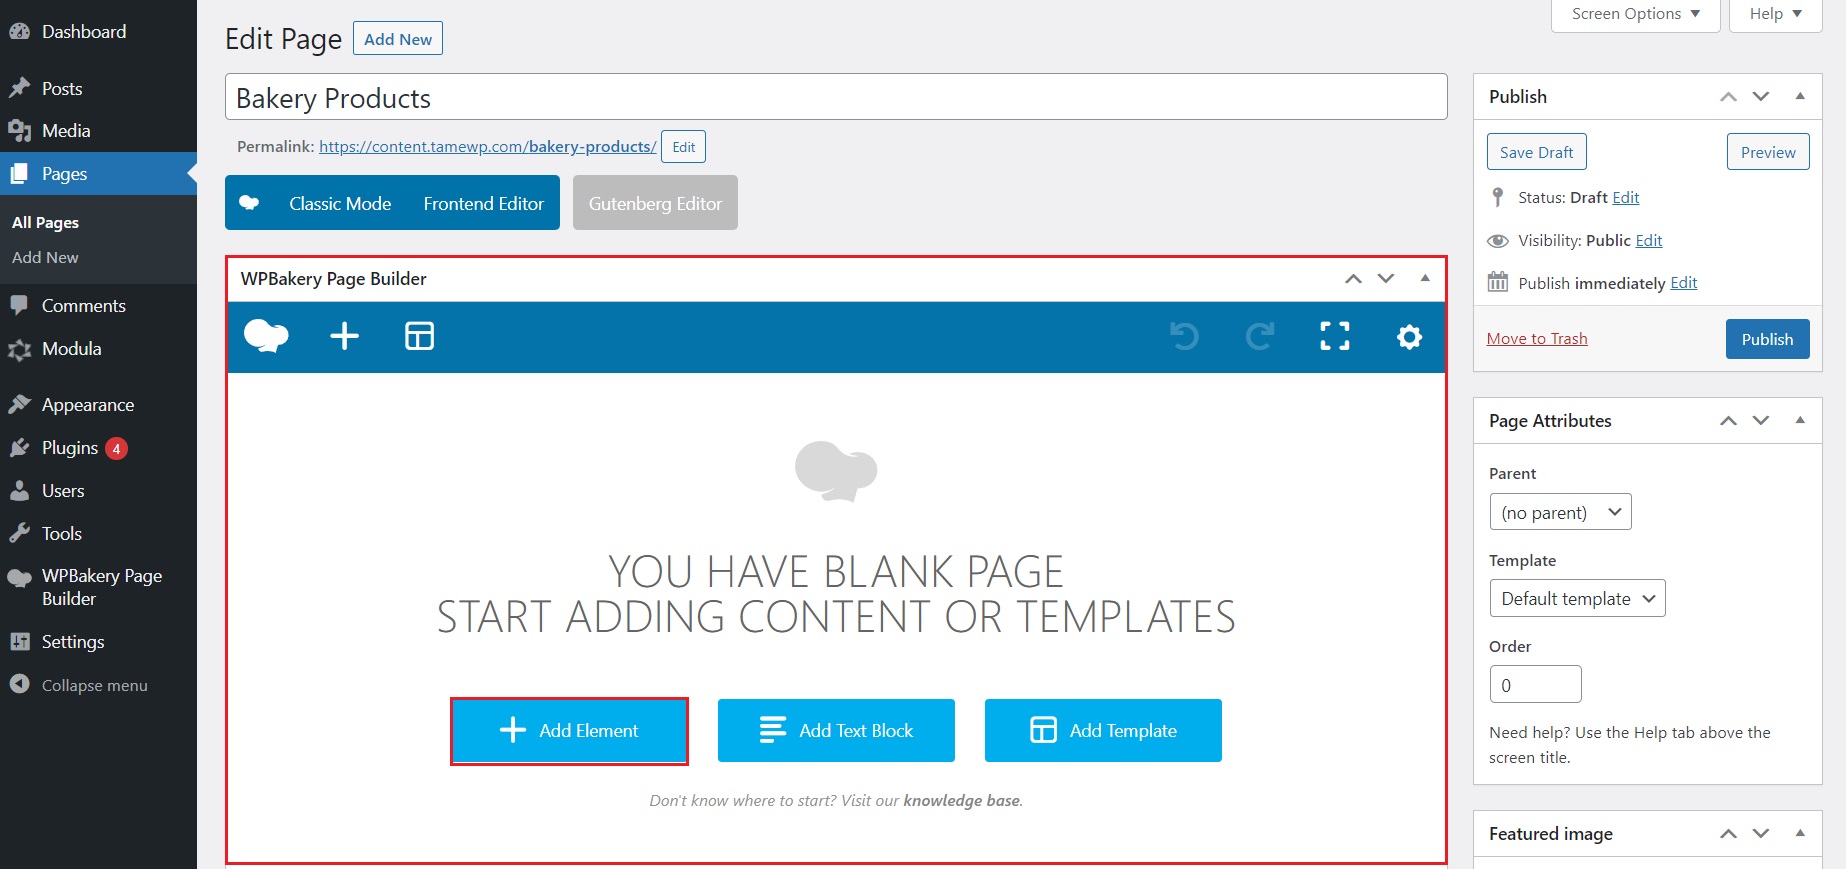
Task: Click the blue Publish button
Action: [x=1767, y=339]
